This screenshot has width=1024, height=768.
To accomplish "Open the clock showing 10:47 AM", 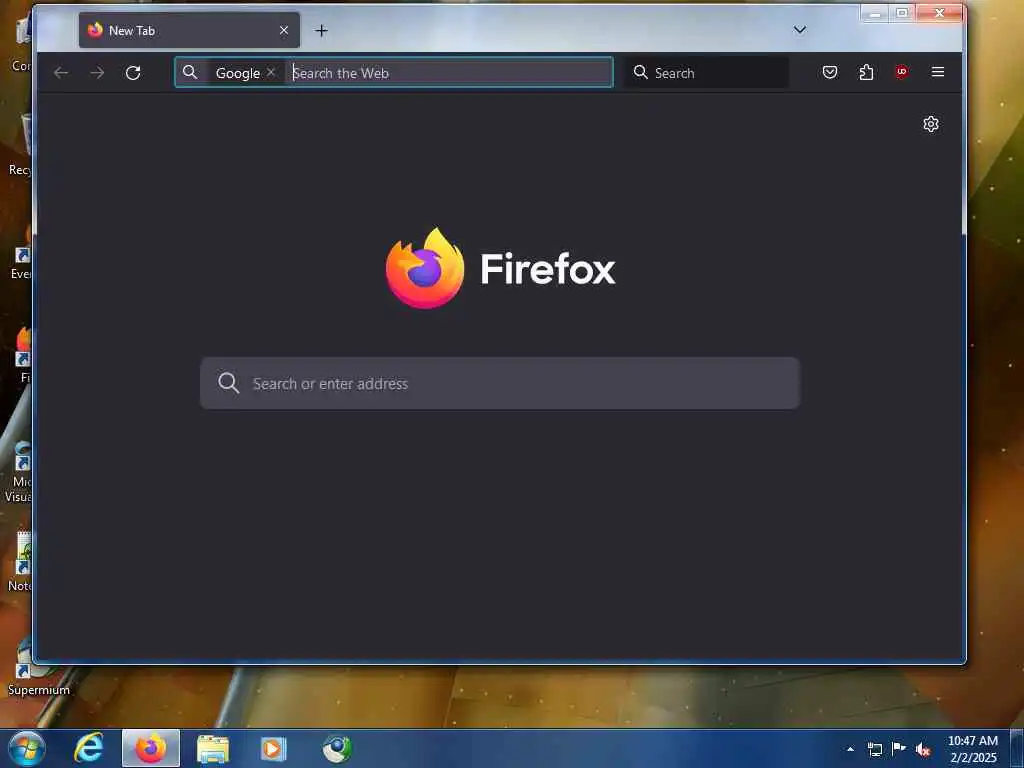I will (x=972, y=749).
